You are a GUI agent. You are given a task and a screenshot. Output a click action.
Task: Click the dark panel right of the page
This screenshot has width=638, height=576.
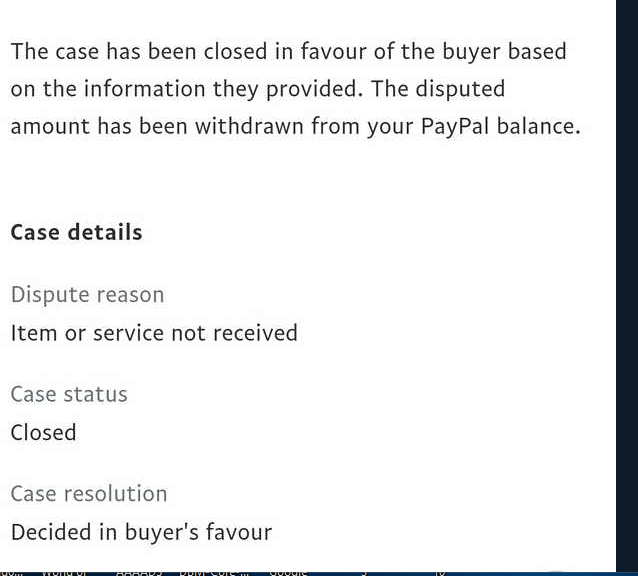tap(627, 280)
